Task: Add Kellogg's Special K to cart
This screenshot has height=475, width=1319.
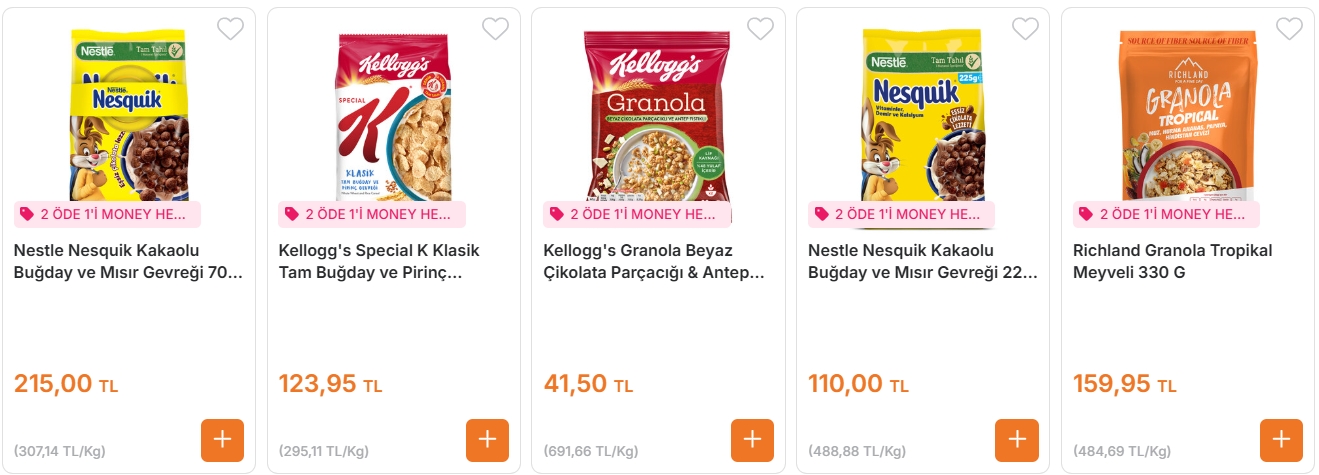Action: 487,440
